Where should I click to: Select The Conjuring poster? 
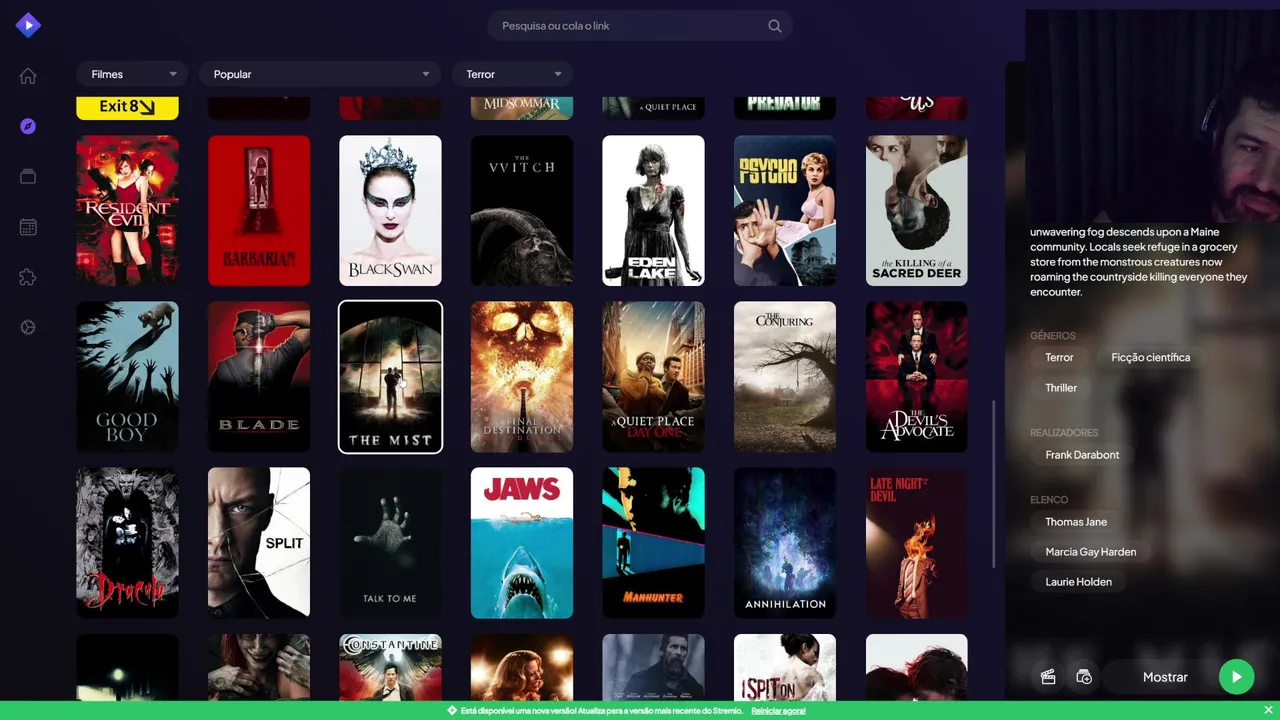pos(785,377)
